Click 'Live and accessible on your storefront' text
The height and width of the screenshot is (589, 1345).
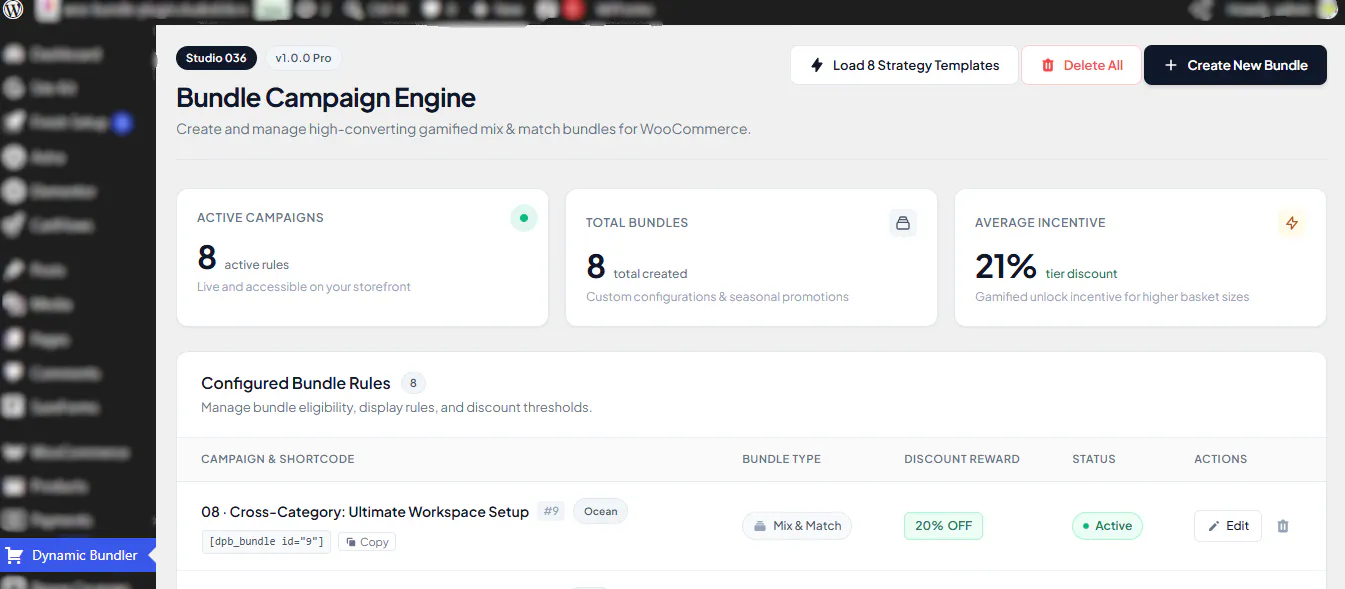(x=304, y=287)
